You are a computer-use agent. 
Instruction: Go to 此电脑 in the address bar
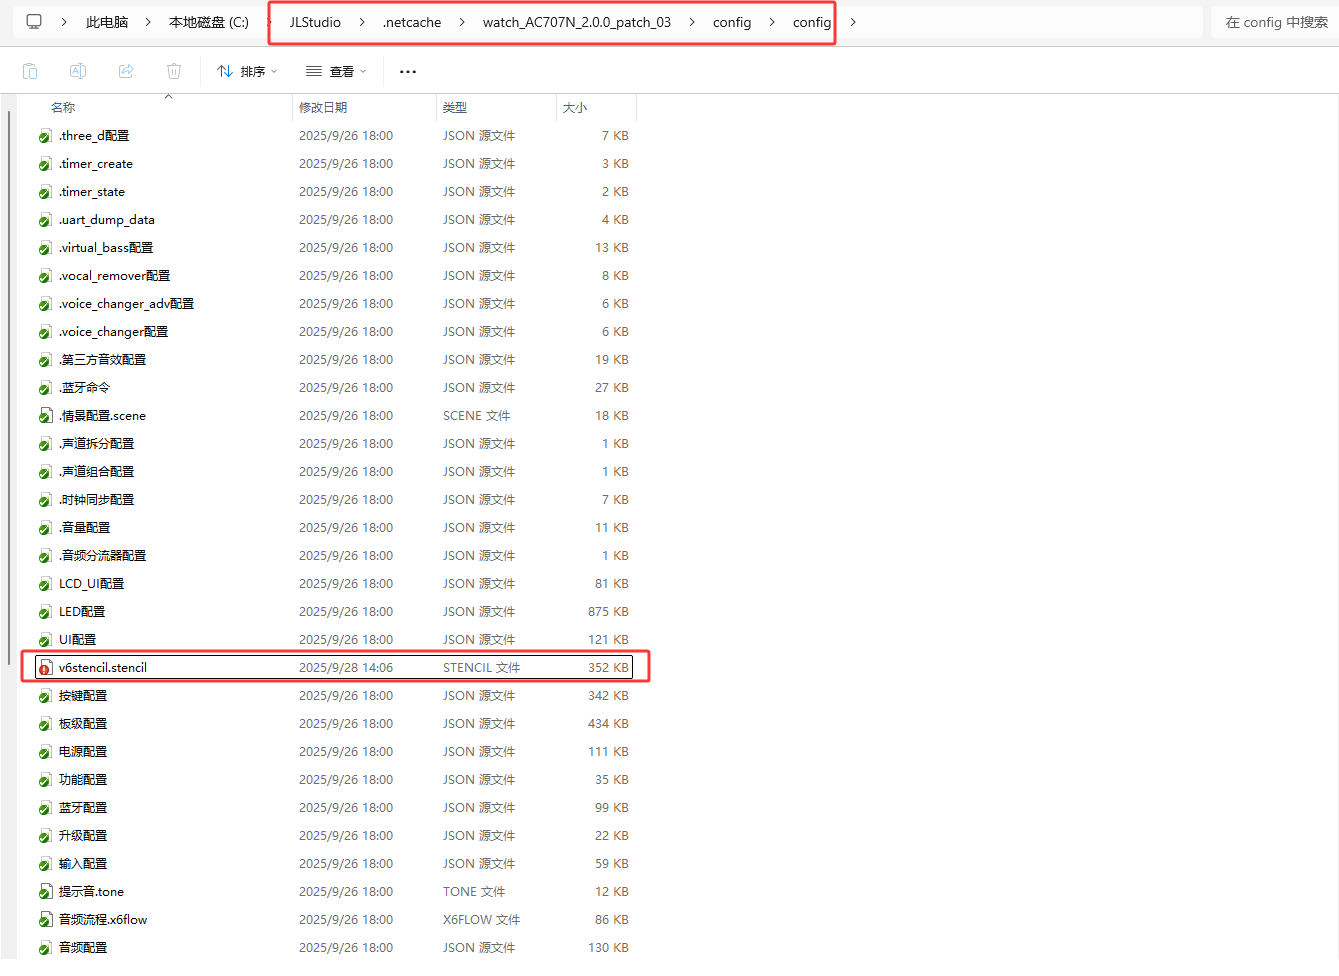107,22
